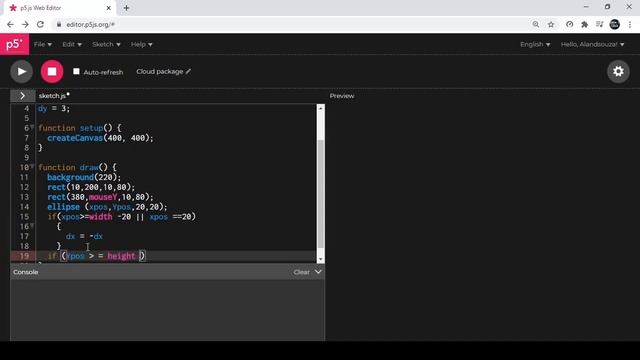640x360 pixels.
Task: Click the background(220) code line
Action: [x=84, y=177]
